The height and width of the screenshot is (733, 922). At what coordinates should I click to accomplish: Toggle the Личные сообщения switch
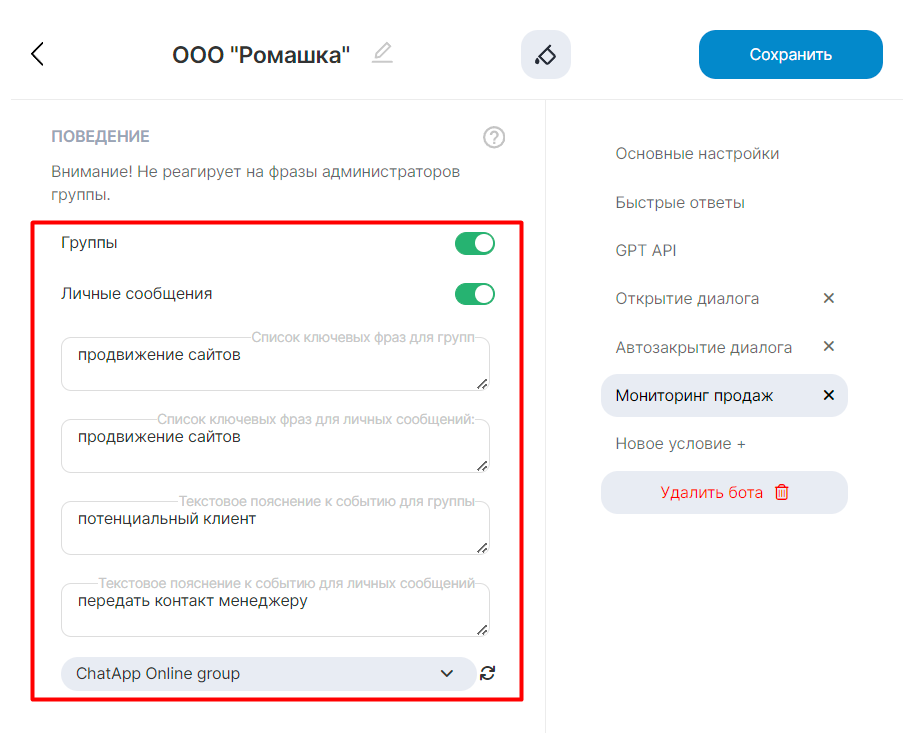(475, 294)
